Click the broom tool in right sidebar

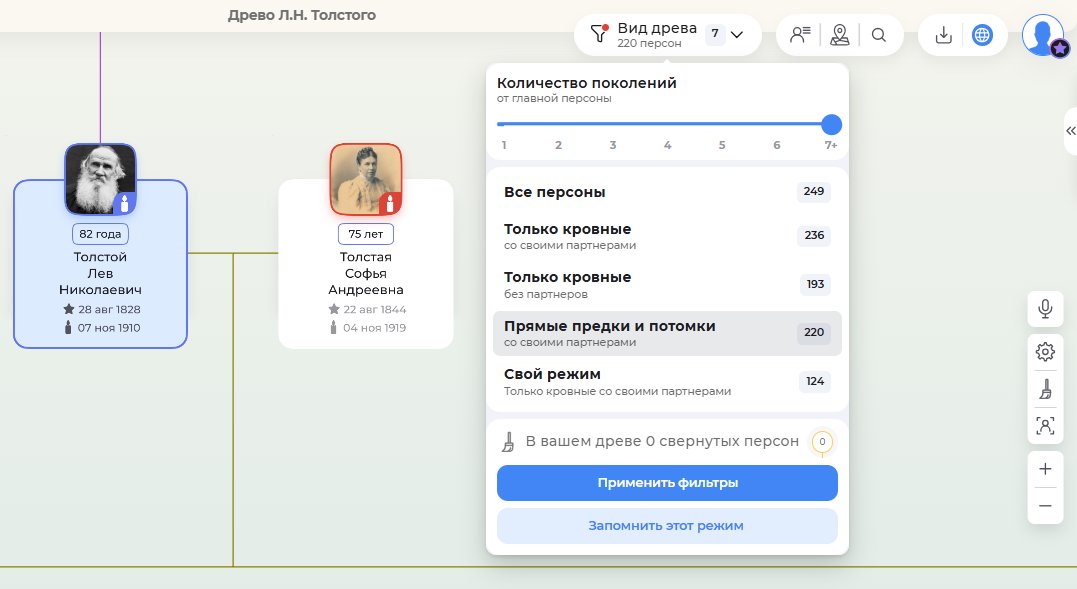1045,389
